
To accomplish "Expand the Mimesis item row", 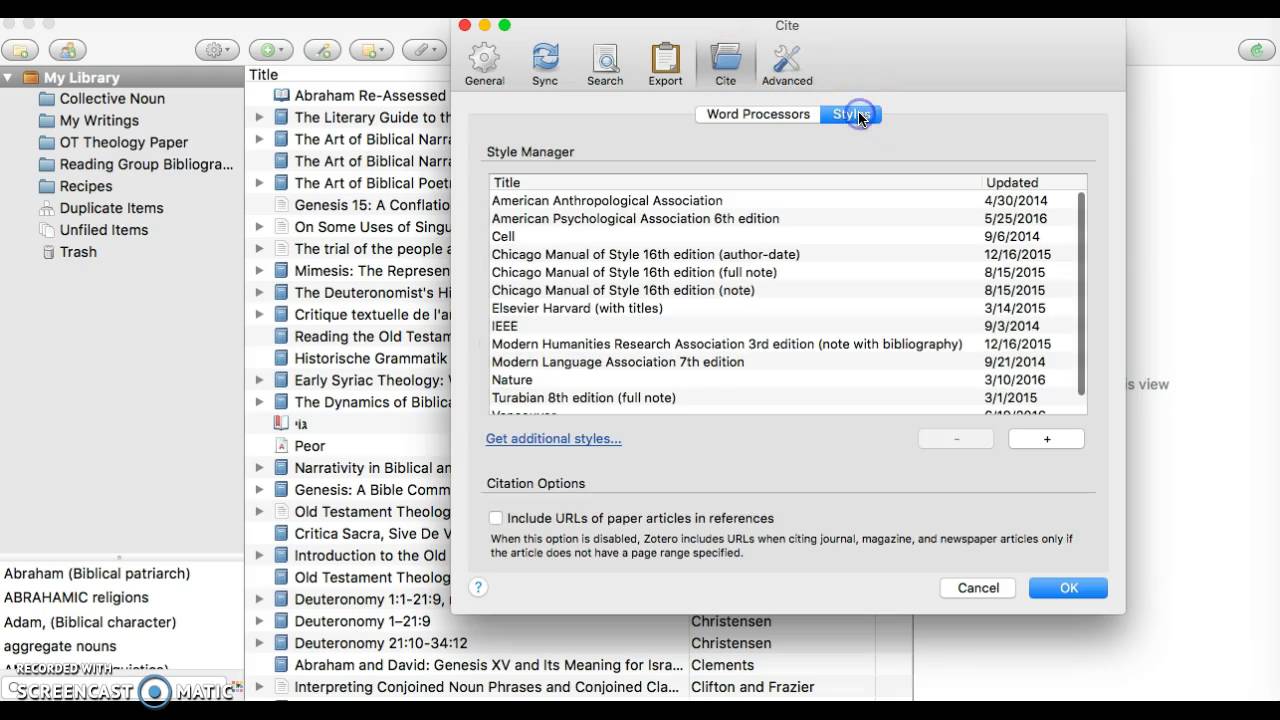I will (x=259, y=271).
